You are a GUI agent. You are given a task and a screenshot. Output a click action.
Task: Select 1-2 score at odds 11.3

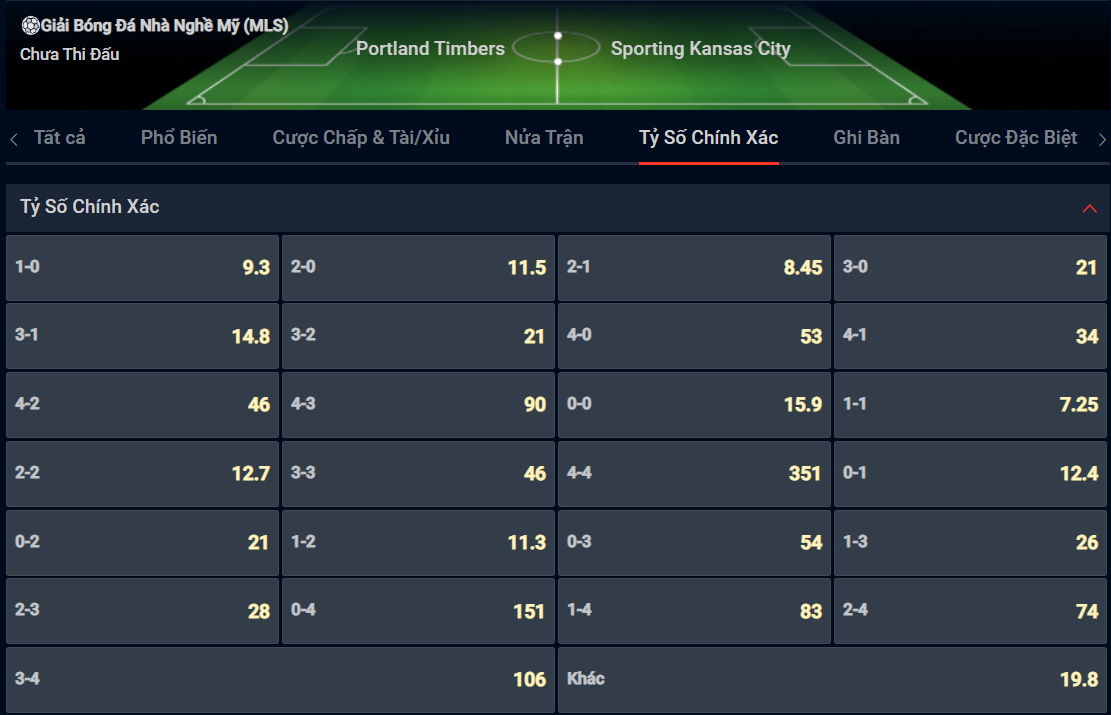pos(418,542)
